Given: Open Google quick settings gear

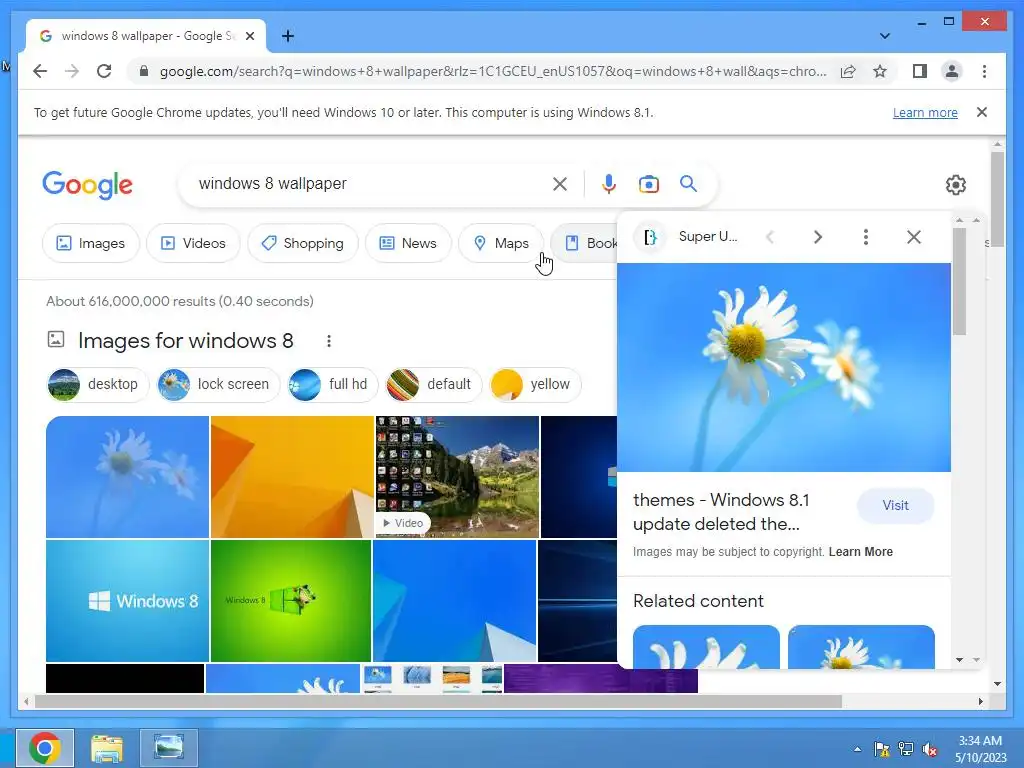Looking at the screenshot, I should pyautogui.click(x=955, y=185).
